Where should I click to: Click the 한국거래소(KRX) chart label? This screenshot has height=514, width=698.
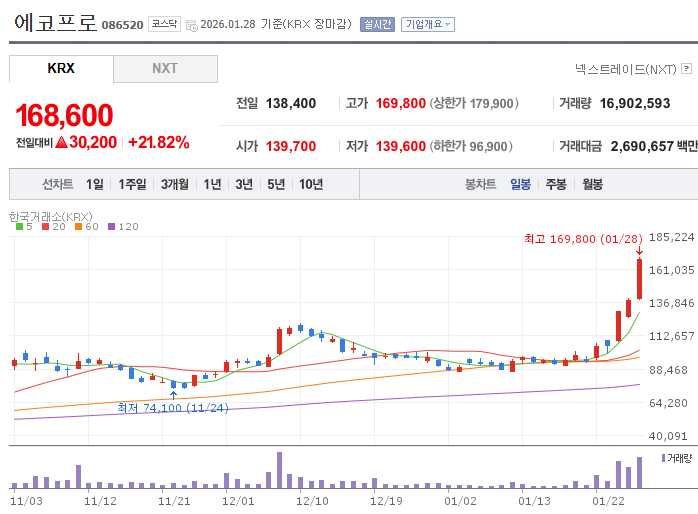coord(51,217)
